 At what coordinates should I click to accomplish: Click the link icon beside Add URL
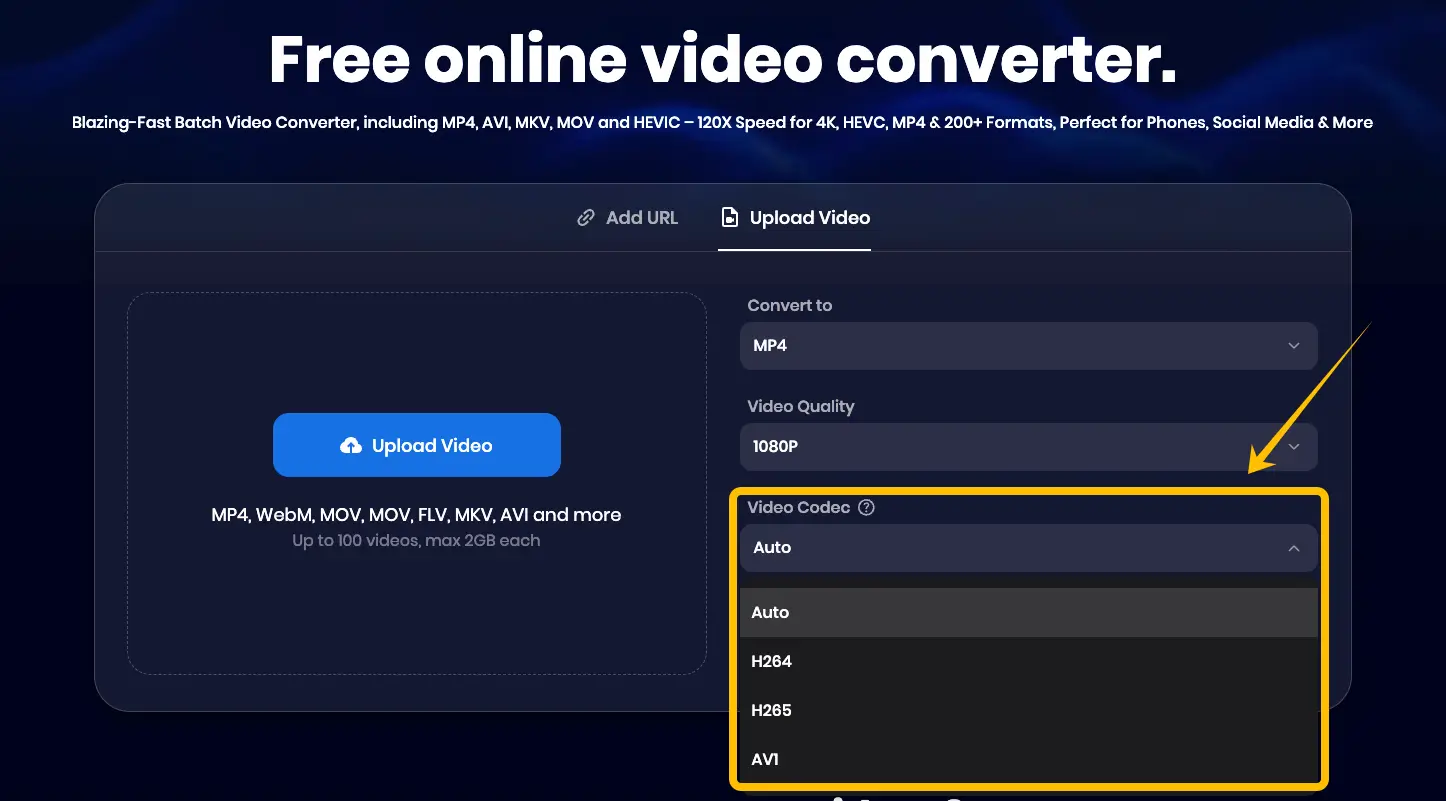(x=586, y=217)
